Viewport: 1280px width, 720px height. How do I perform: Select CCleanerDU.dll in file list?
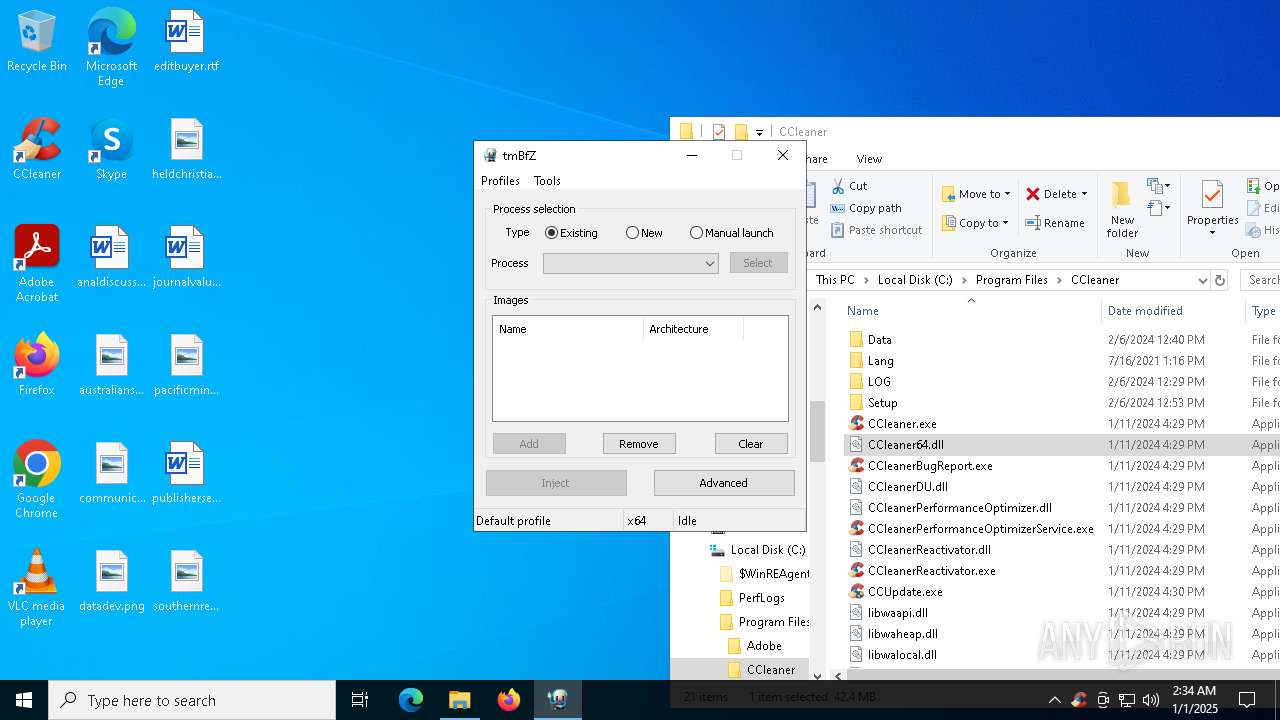(x=907, y=487)
